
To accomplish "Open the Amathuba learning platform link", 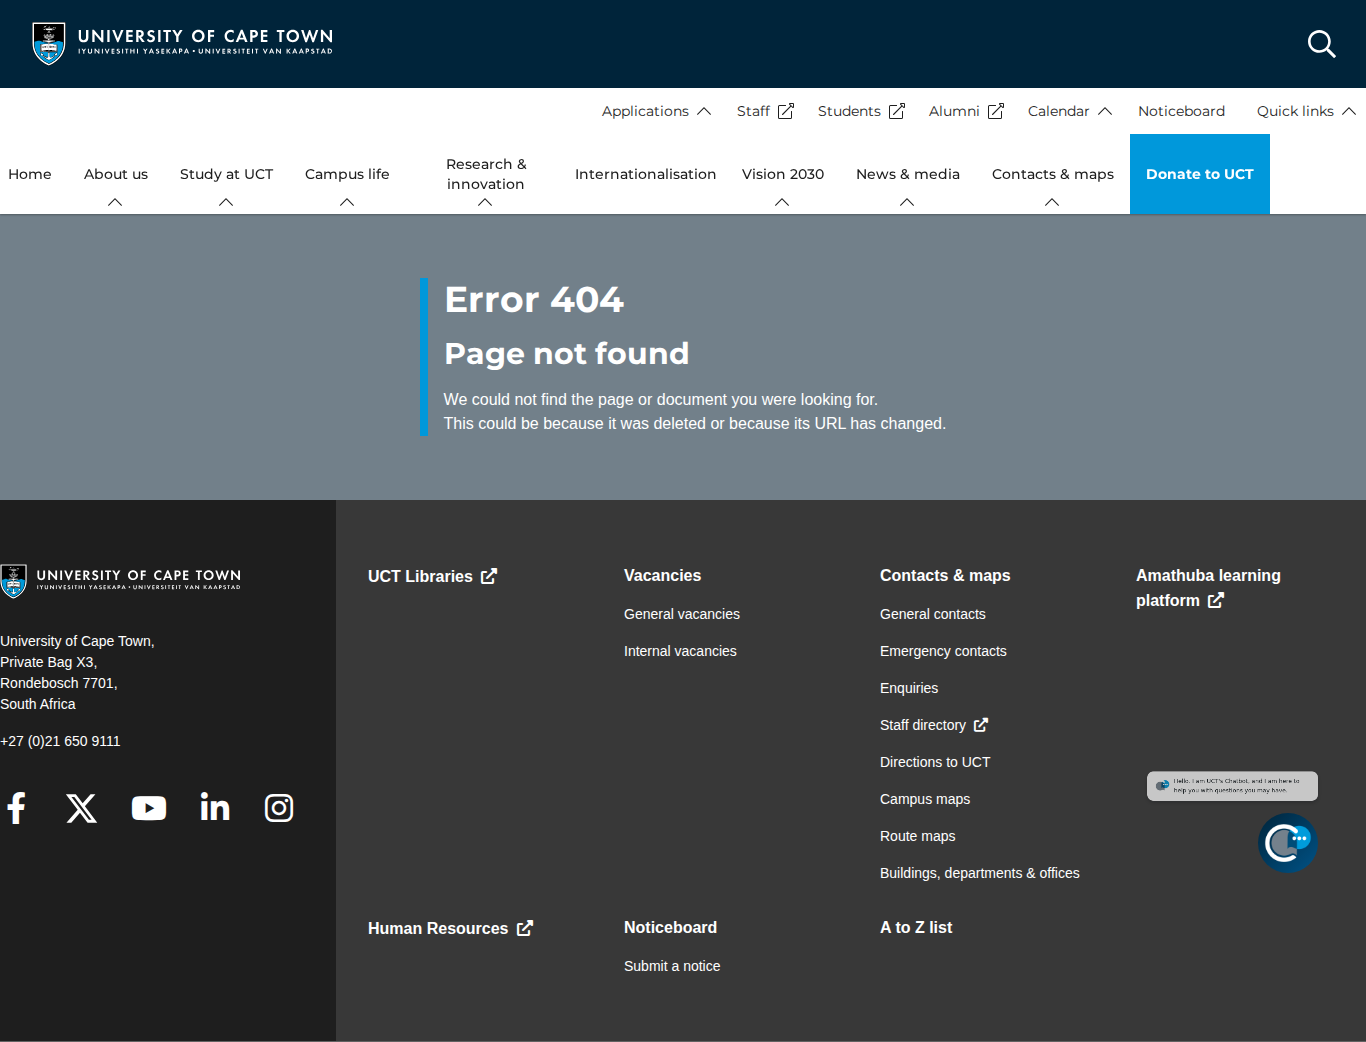I will (x=1208, y=588).
